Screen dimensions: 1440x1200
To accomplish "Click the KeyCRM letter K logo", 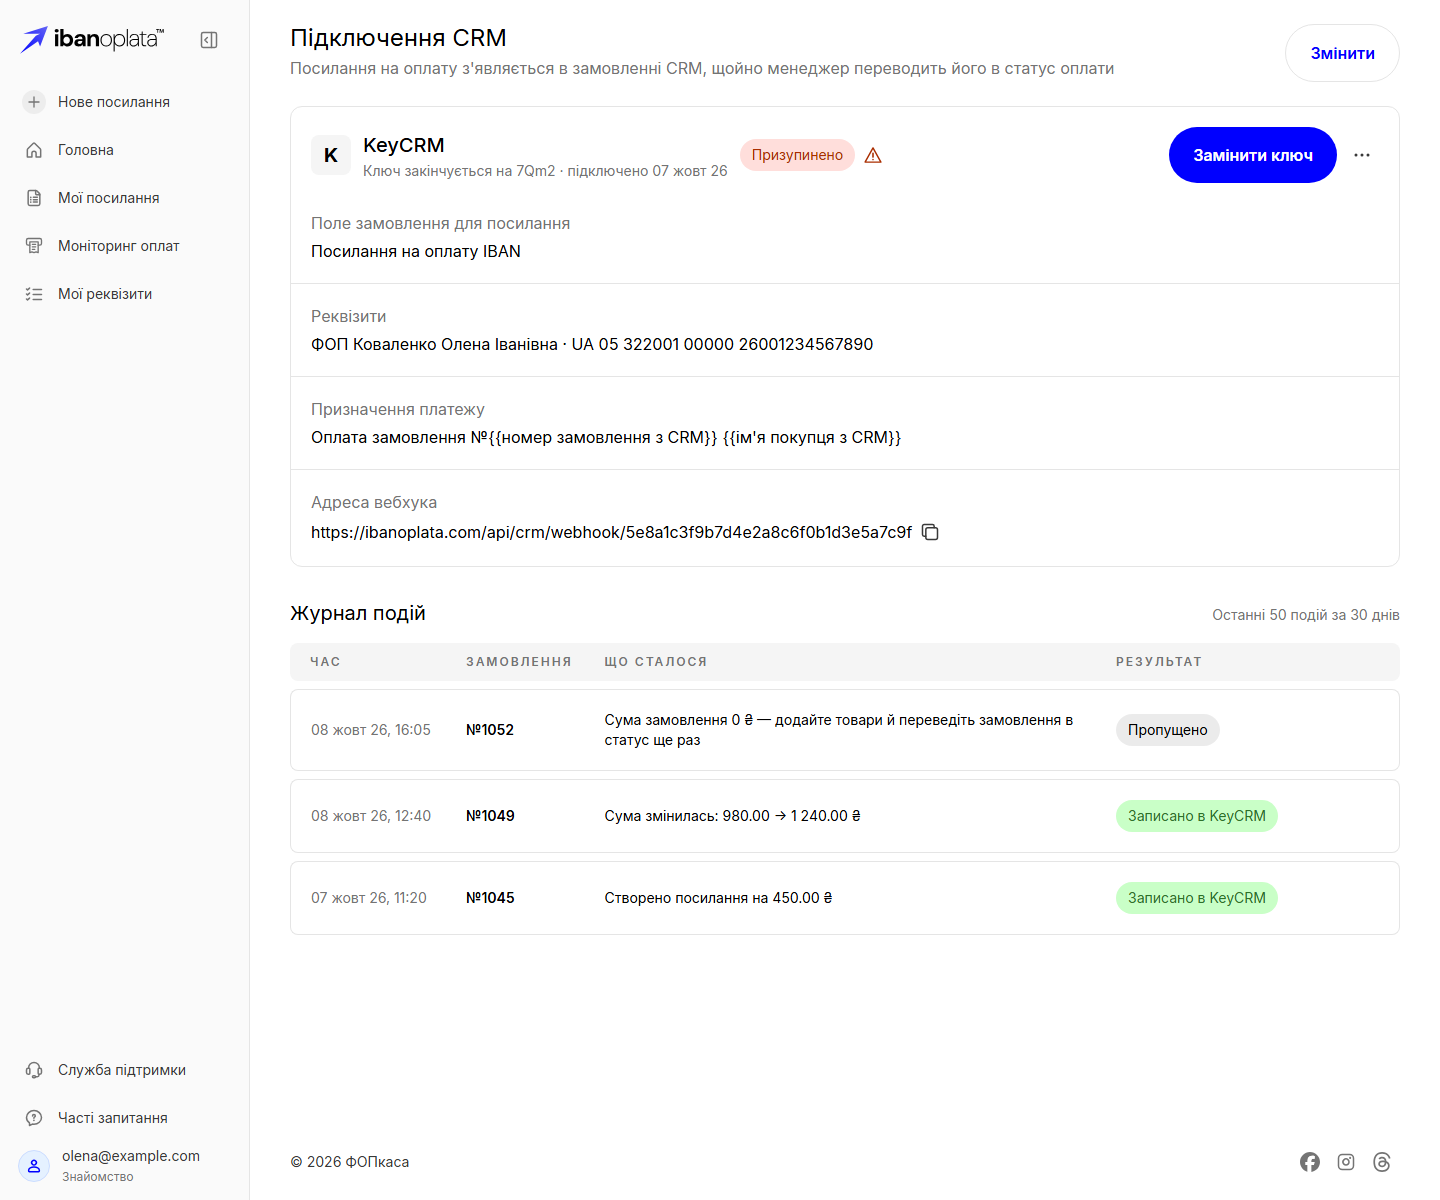I will [x=331, y=155].
